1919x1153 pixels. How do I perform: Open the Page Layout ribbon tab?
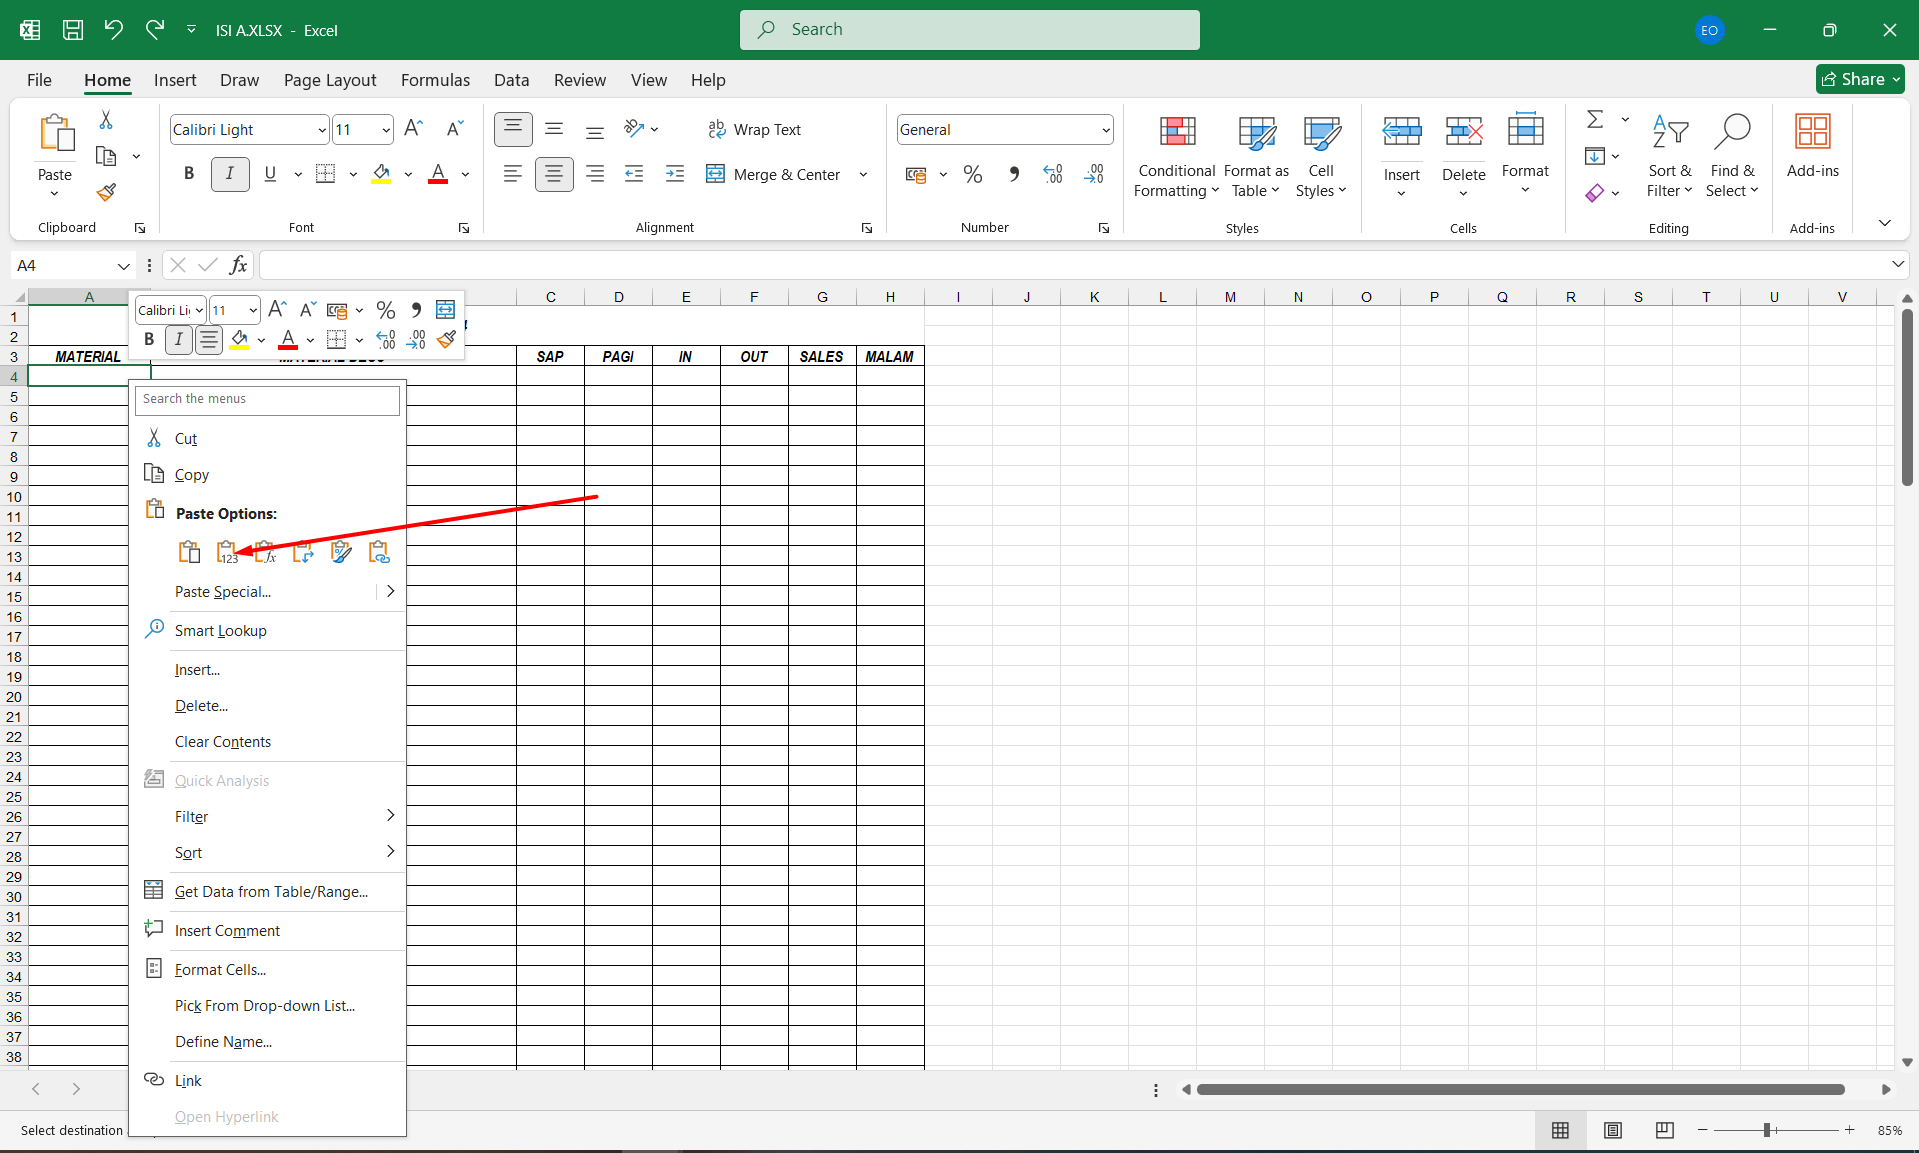330,80
